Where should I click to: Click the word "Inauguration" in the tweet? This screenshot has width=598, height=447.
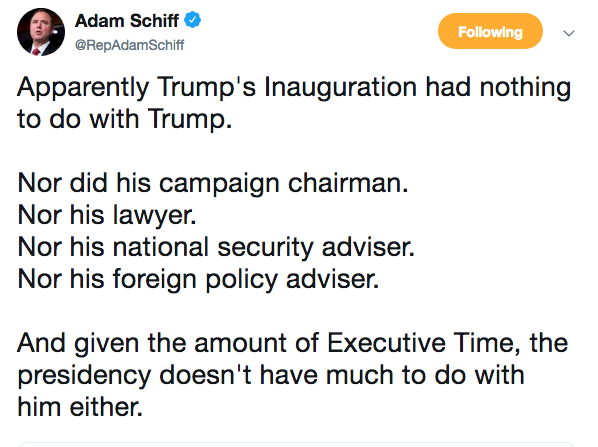point(340,88)
